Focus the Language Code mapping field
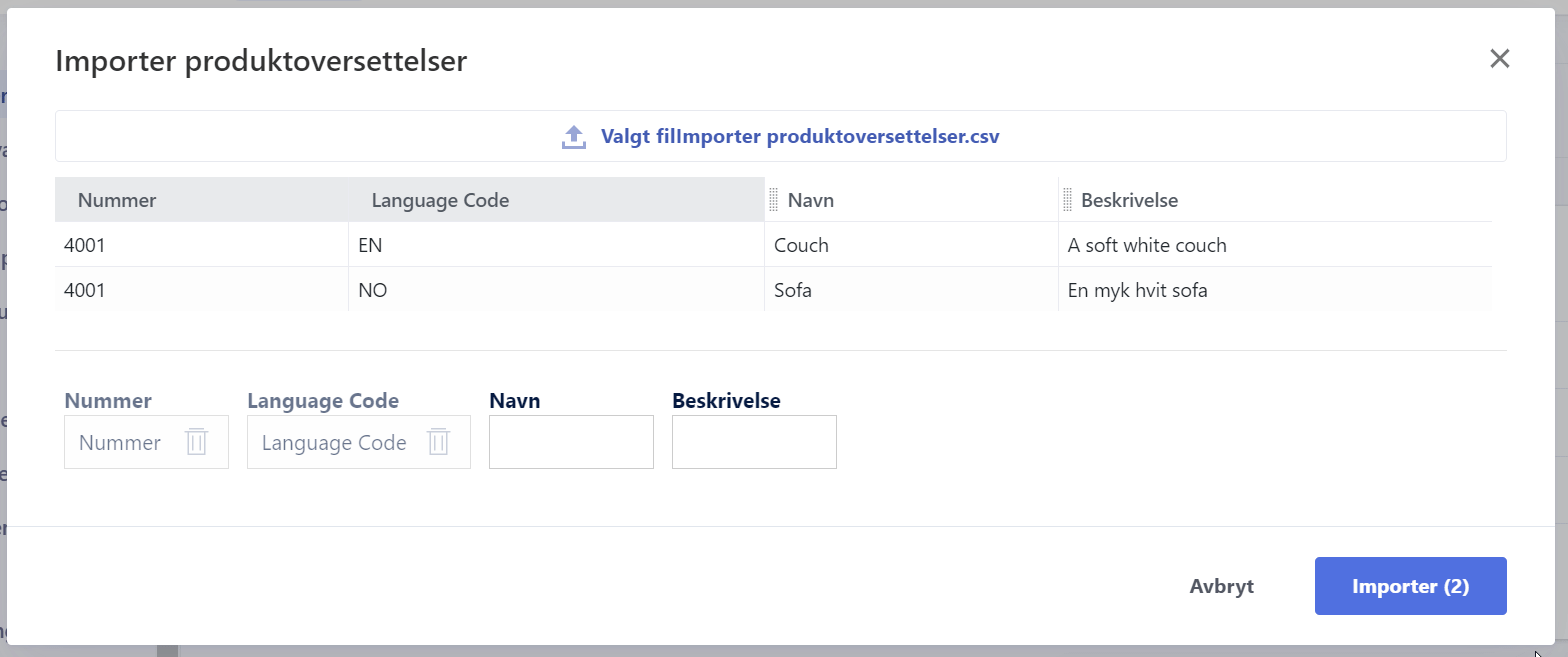 [334, 442]
